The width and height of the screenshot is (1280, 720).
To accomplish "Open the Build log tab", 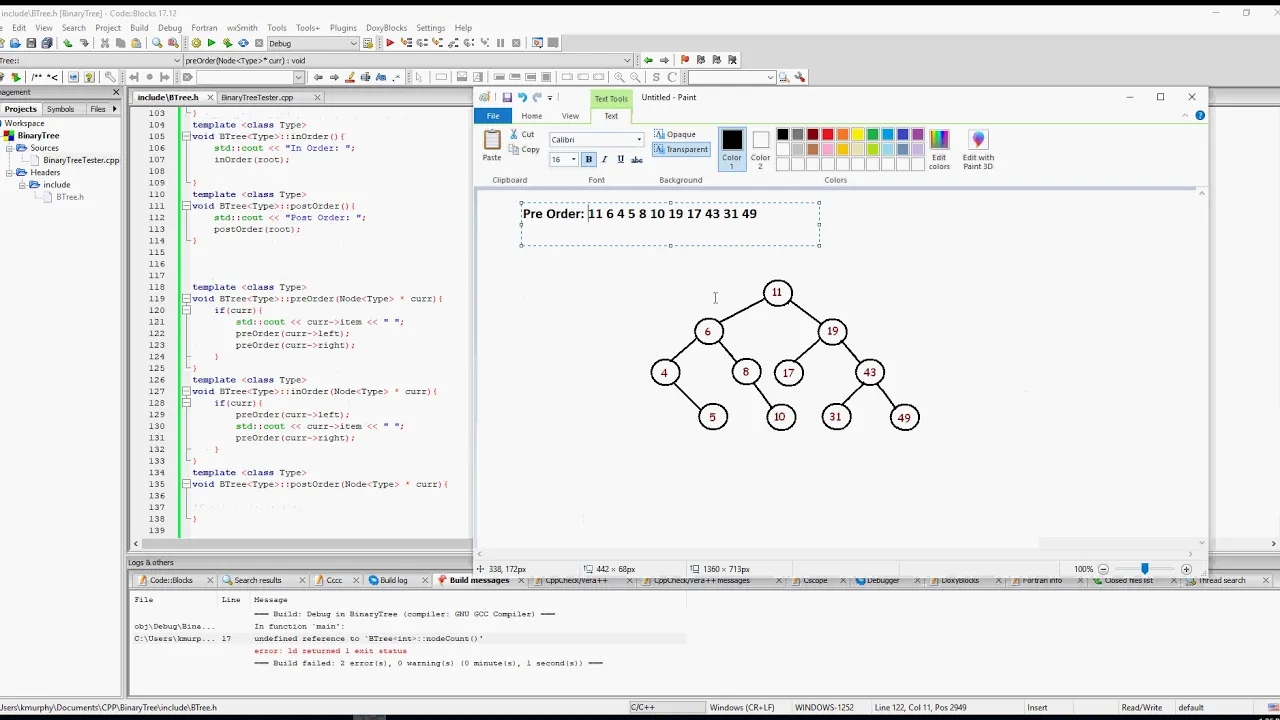I will pyautogui.click(x=393, y=580).
